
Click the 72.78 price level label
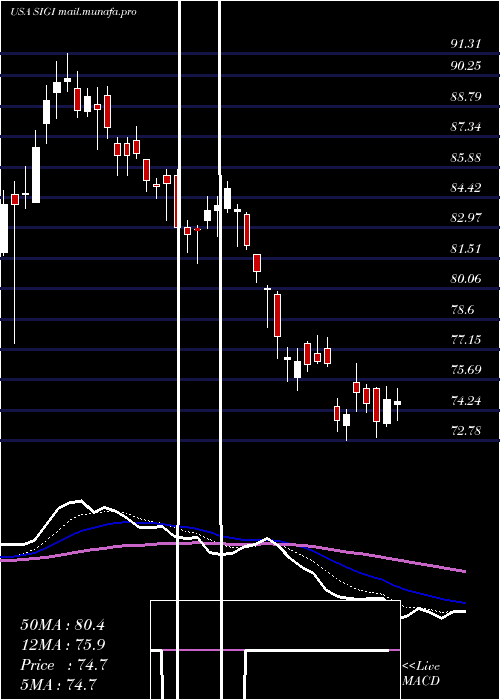click(466, 431)
